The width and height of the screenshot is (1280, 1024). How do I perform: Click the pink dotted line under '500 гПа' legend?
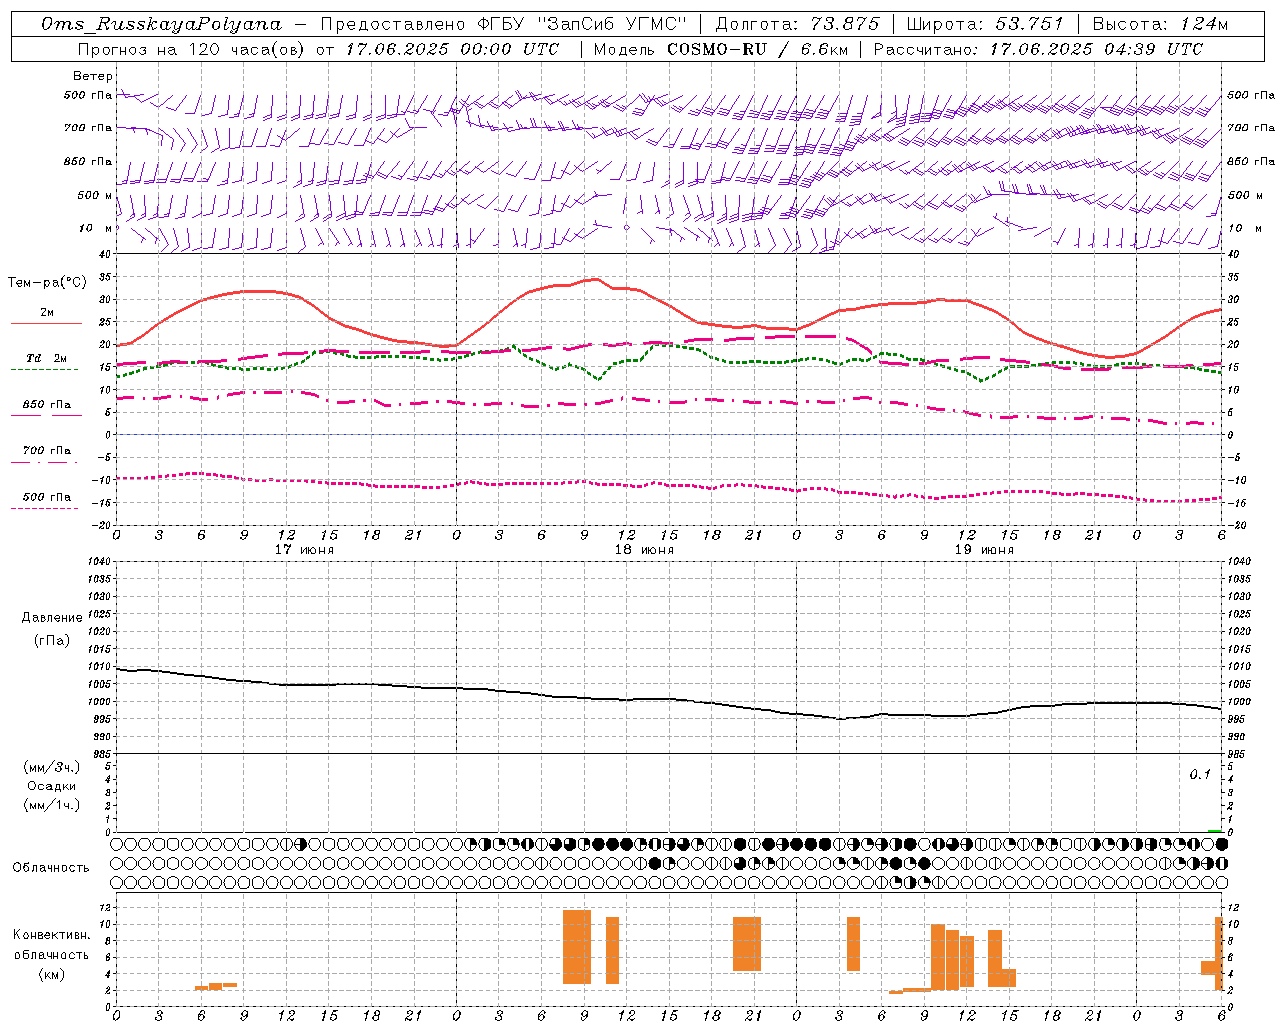pyautogui.click(x=44, y=508)
